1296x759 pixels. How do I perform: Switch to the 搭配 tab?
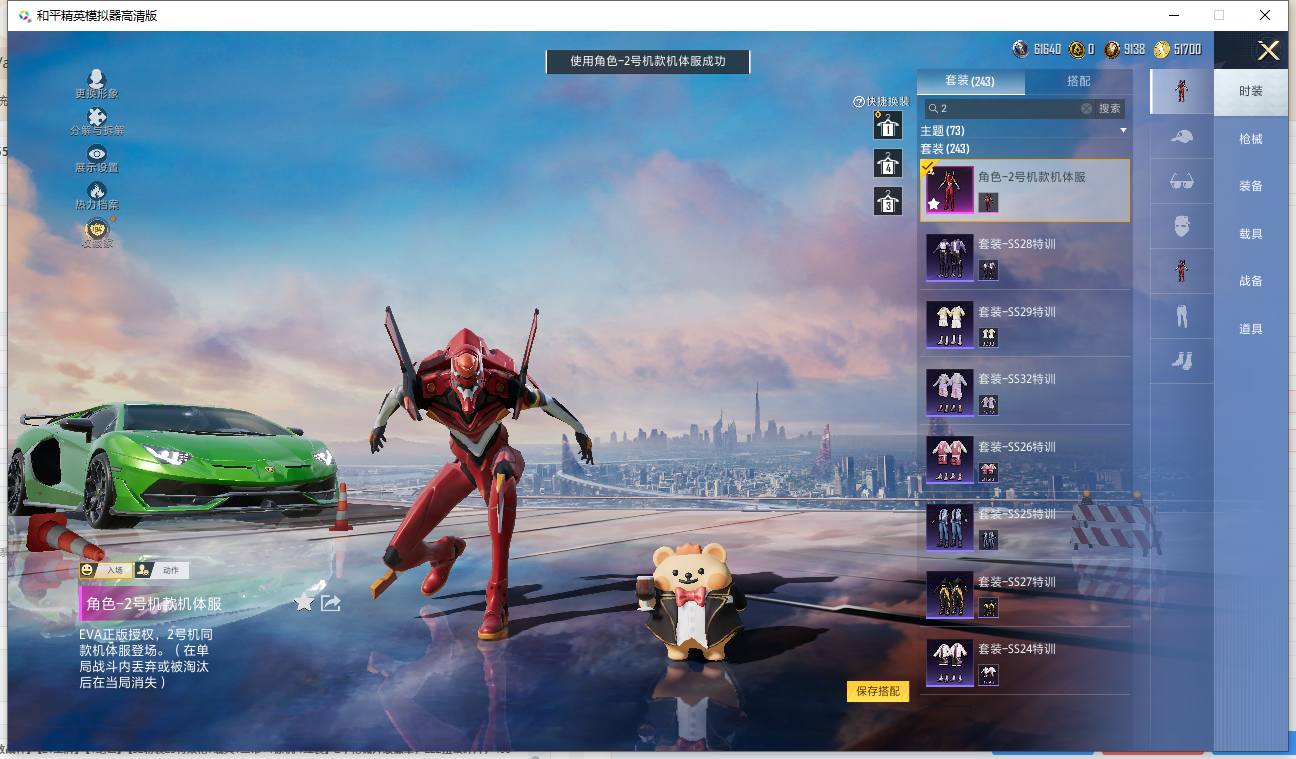[1079, 81]
